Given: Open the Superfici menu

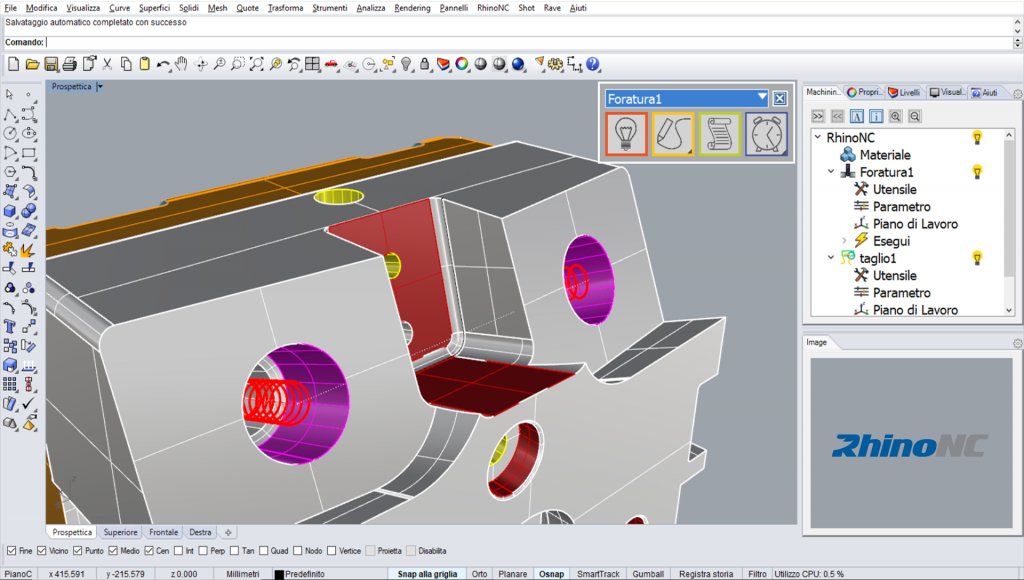Looking at the screenshot, I should point(154,8).
